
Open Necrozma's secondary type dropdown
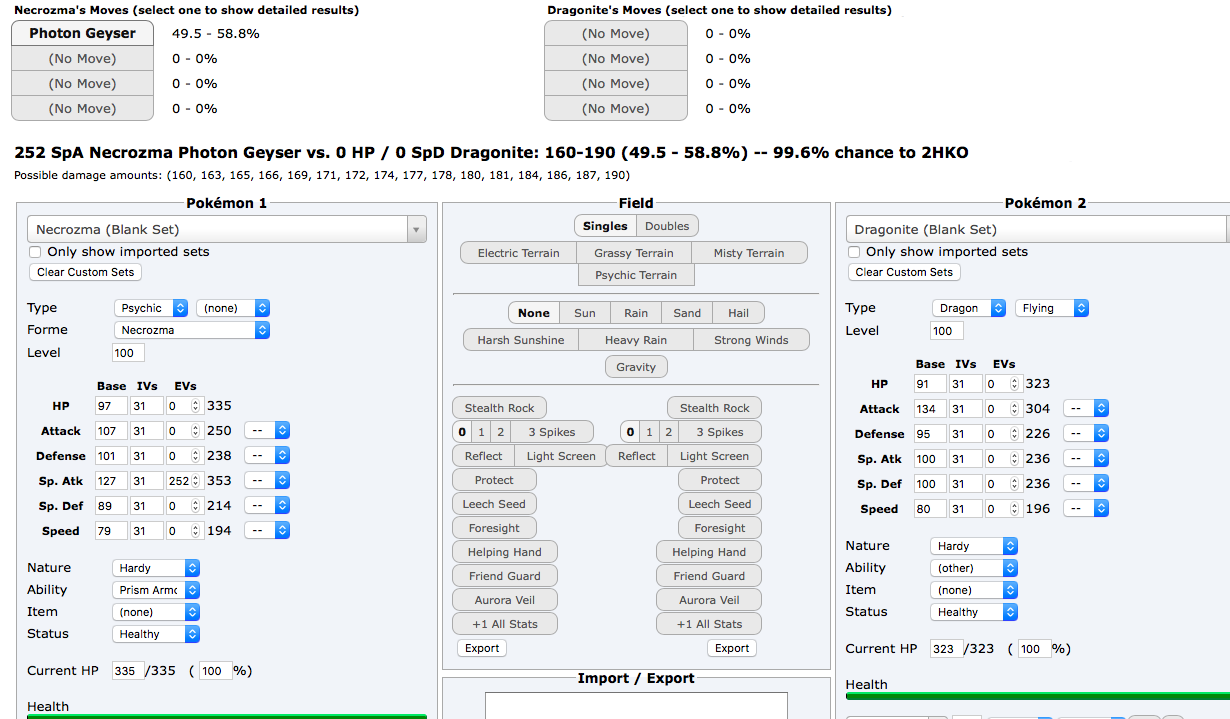[x=233, y=308]
